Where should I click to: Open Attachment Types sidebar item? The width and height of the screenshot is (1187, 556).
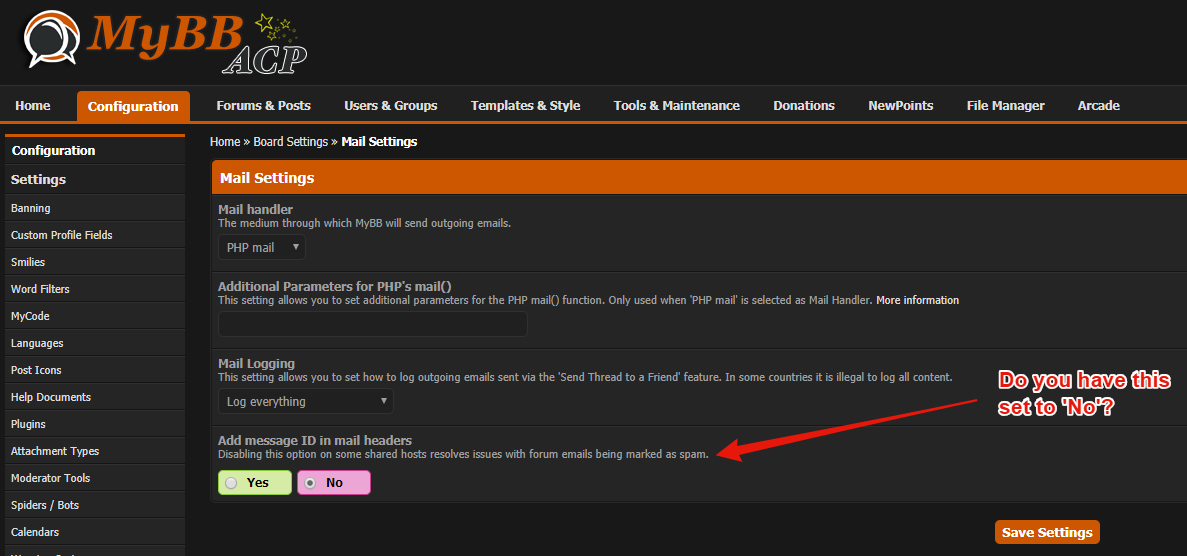coord(95,451)
